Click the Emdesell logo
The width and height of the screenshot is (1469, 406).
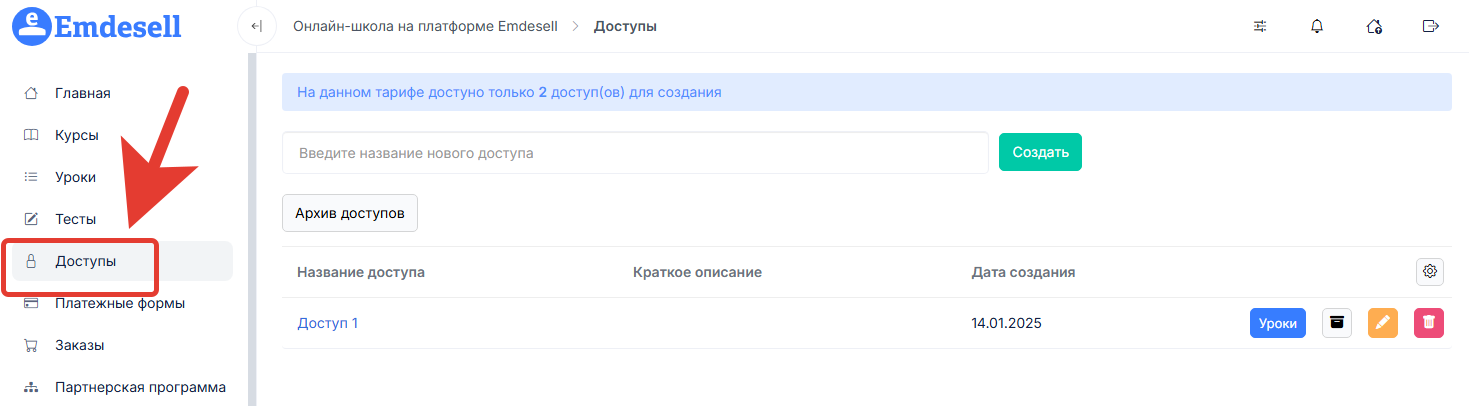point(97,25)
